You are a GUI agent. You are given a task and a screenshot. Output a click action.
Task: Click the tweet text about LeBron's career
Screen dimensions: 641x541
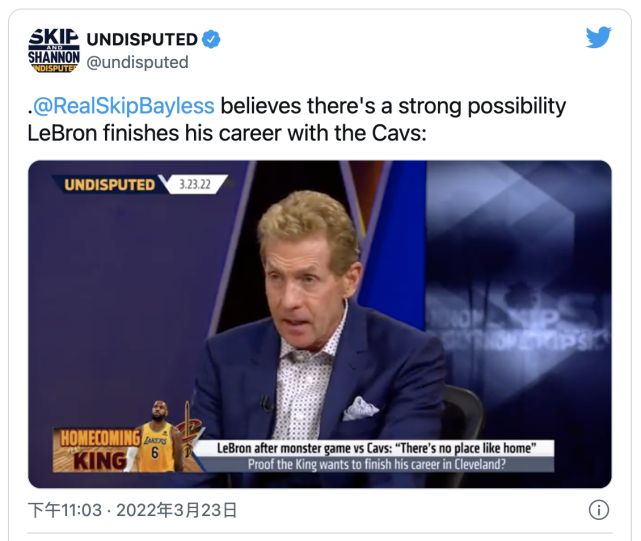click(296, 119)
